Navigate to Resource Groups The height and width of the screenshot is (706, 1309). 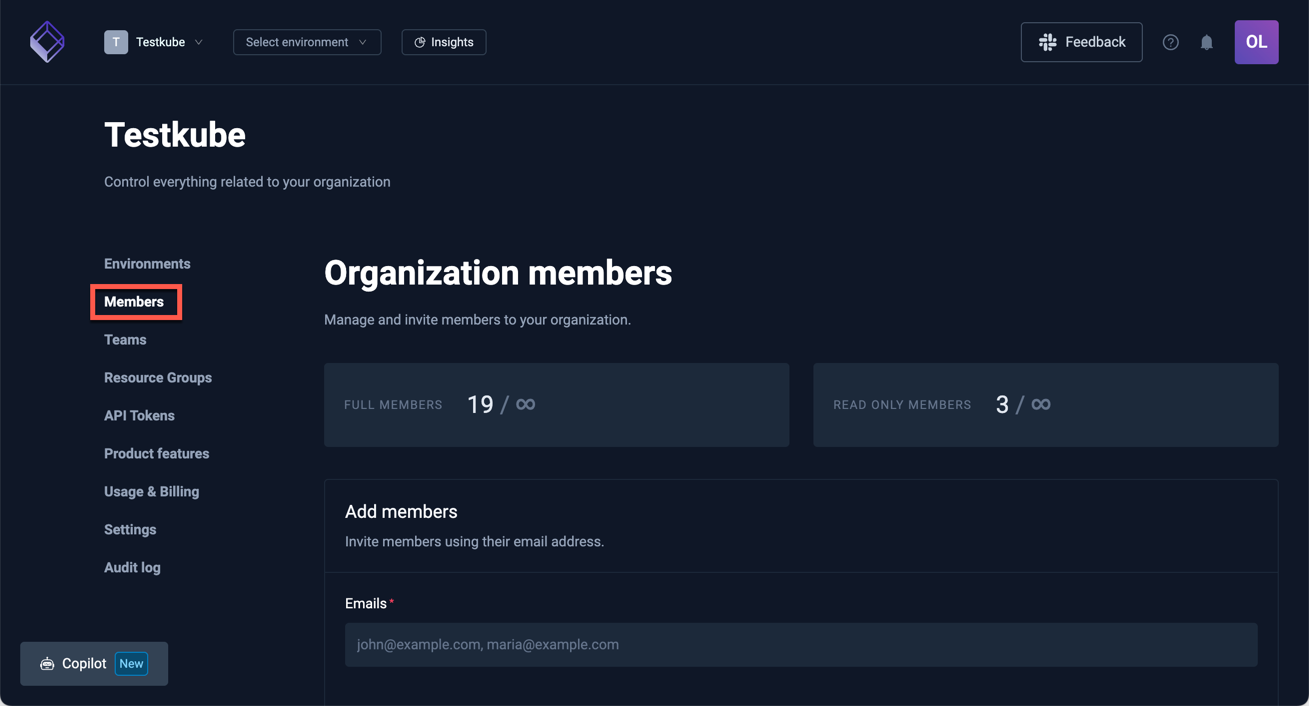coord(157,377)
